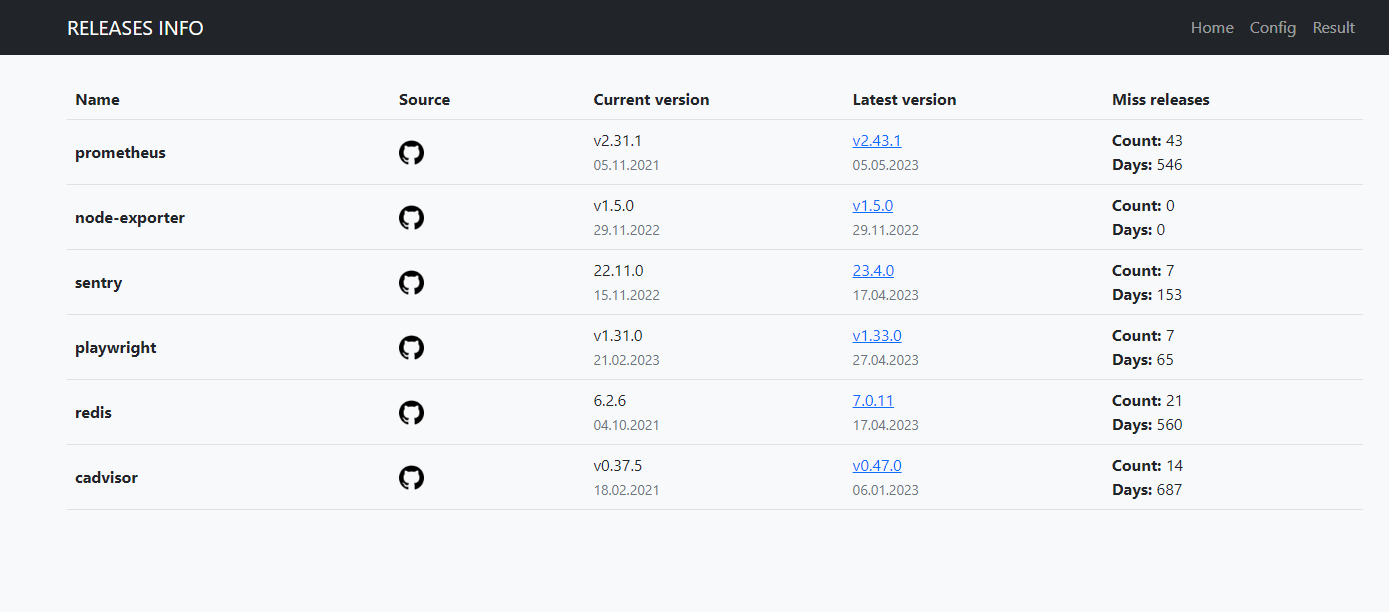Click the Days: 687 value
The image size is (1389, 612).
pos(1147,490)
